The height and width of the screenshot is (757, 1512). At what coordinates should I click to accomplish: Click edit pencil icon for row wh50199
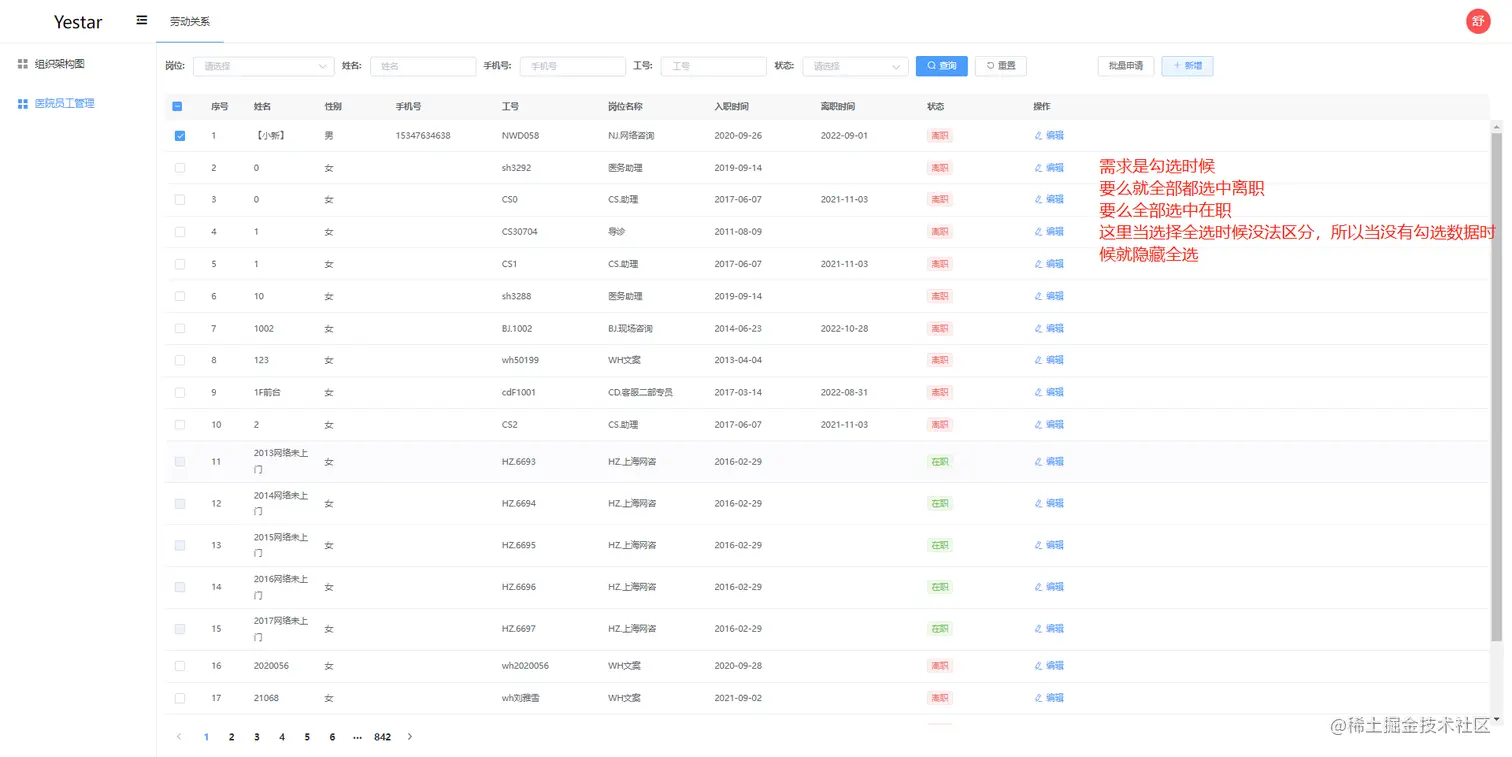[1038, 360]
